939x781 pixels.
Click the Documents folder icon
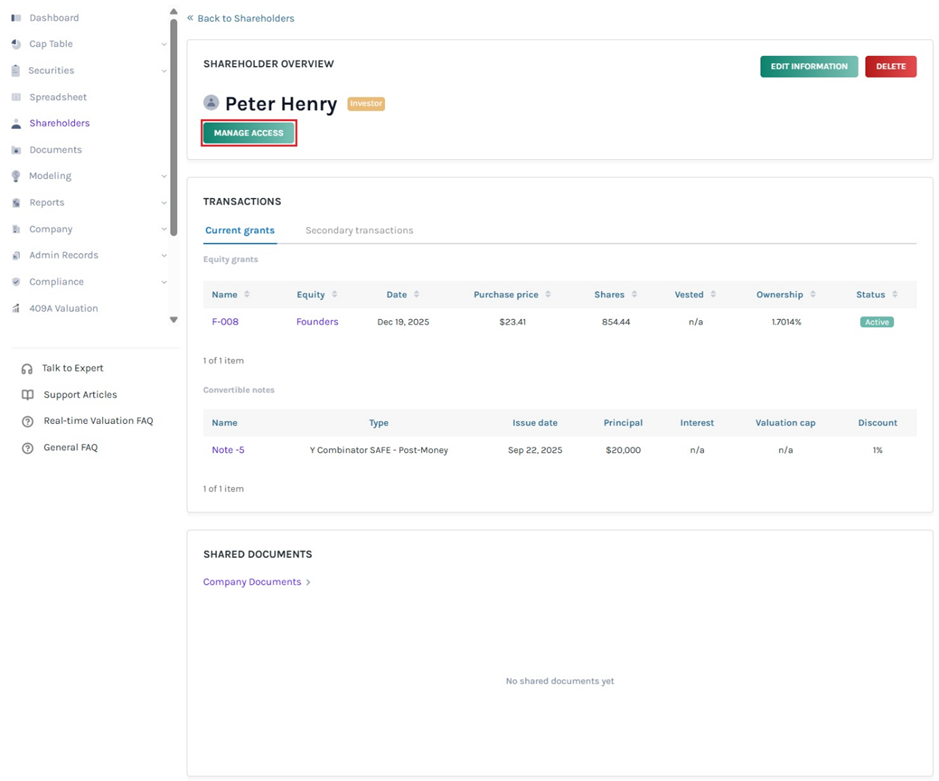(x=16, y=150)
